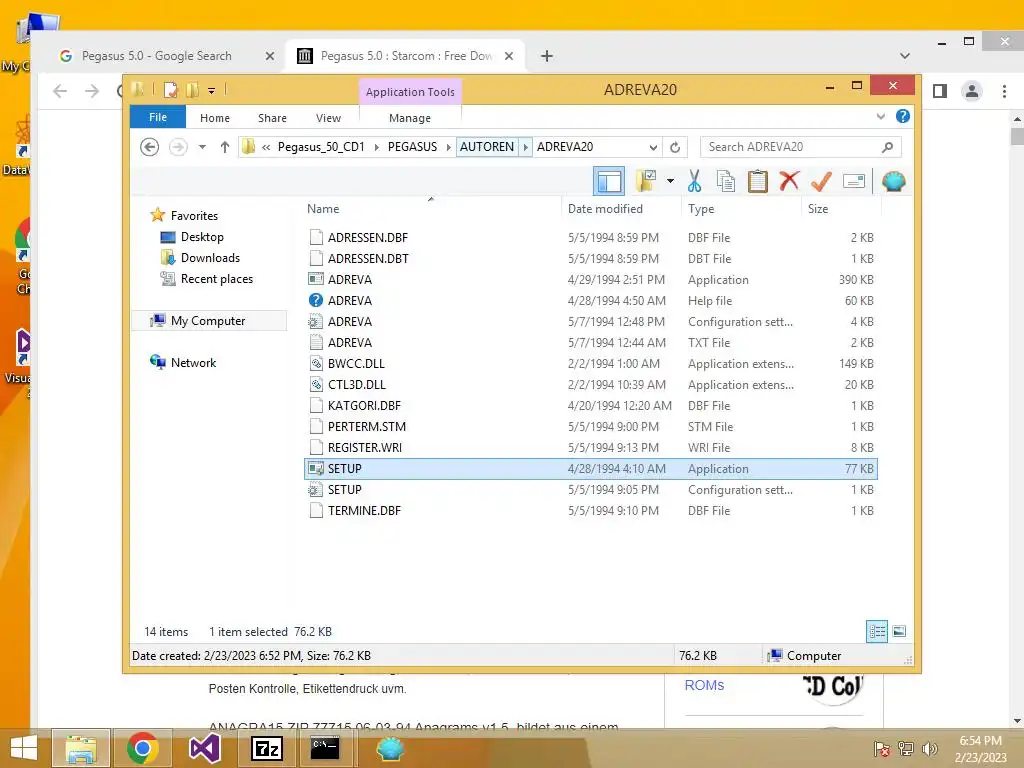Click the red X Delete icon
1024x768 pixels.
(789, 180)
